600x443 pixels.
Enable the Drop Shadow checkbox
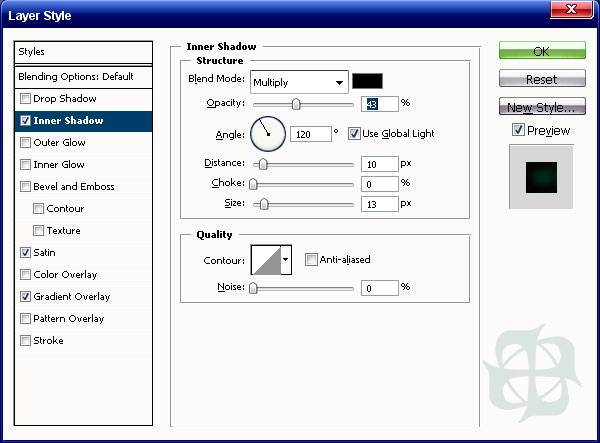coord(25,99)
